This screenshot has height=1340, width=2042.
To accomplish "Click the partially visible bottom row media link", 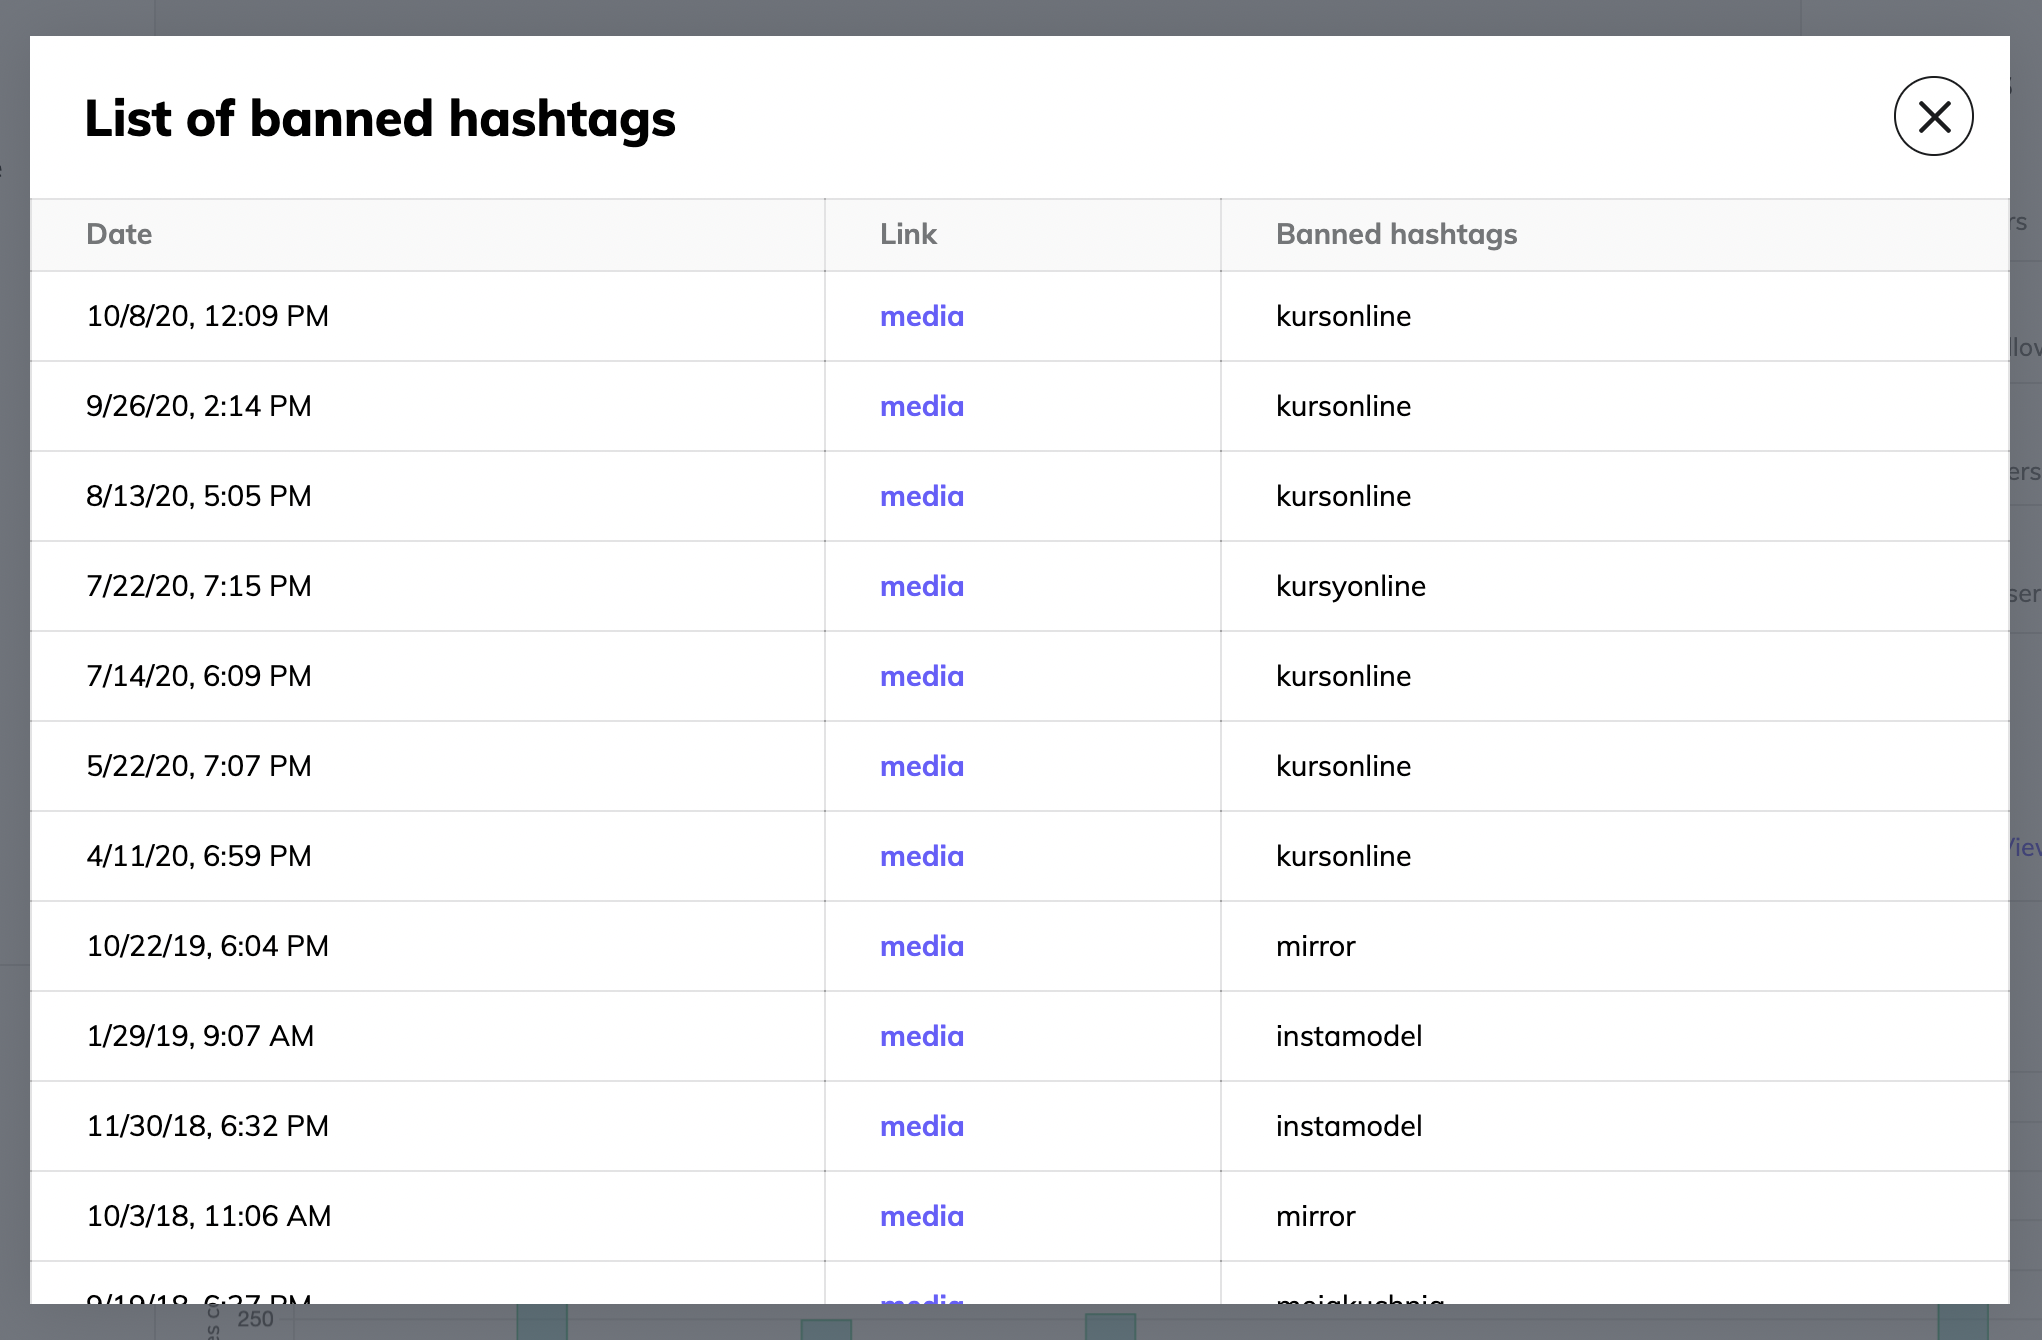I will (x=921, y=1298).
